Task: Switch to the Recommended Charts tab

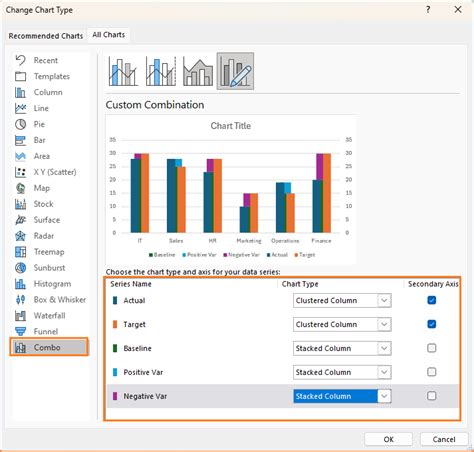Action: [46, 36]
